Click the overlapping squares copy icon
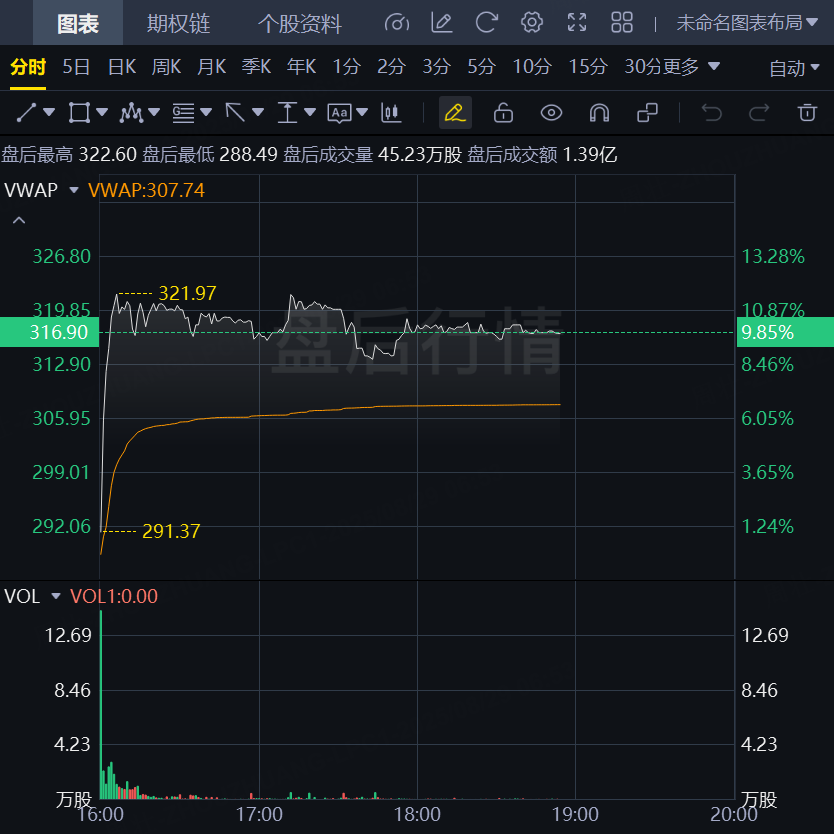The width and height of the screenshot is (834, 834). click(647, 113)
